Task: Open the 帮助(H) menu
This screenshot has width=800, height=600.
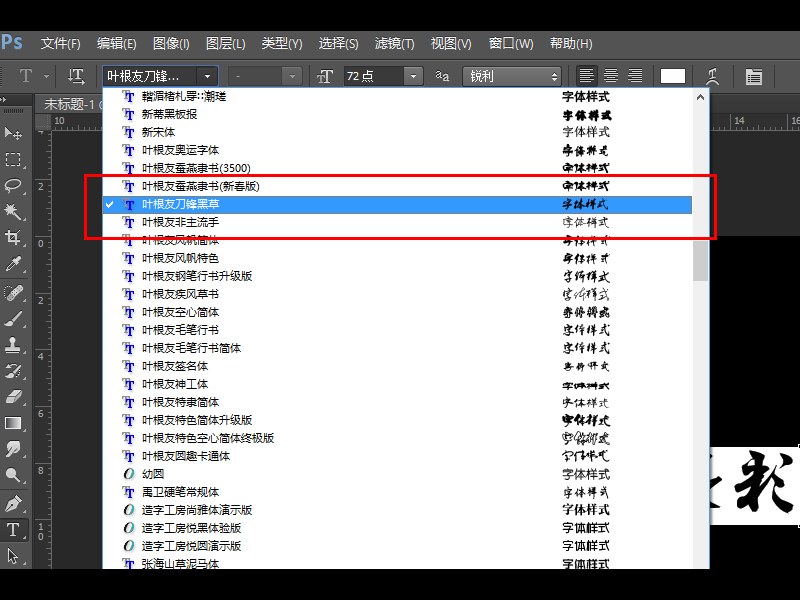Action: point(571,44)
